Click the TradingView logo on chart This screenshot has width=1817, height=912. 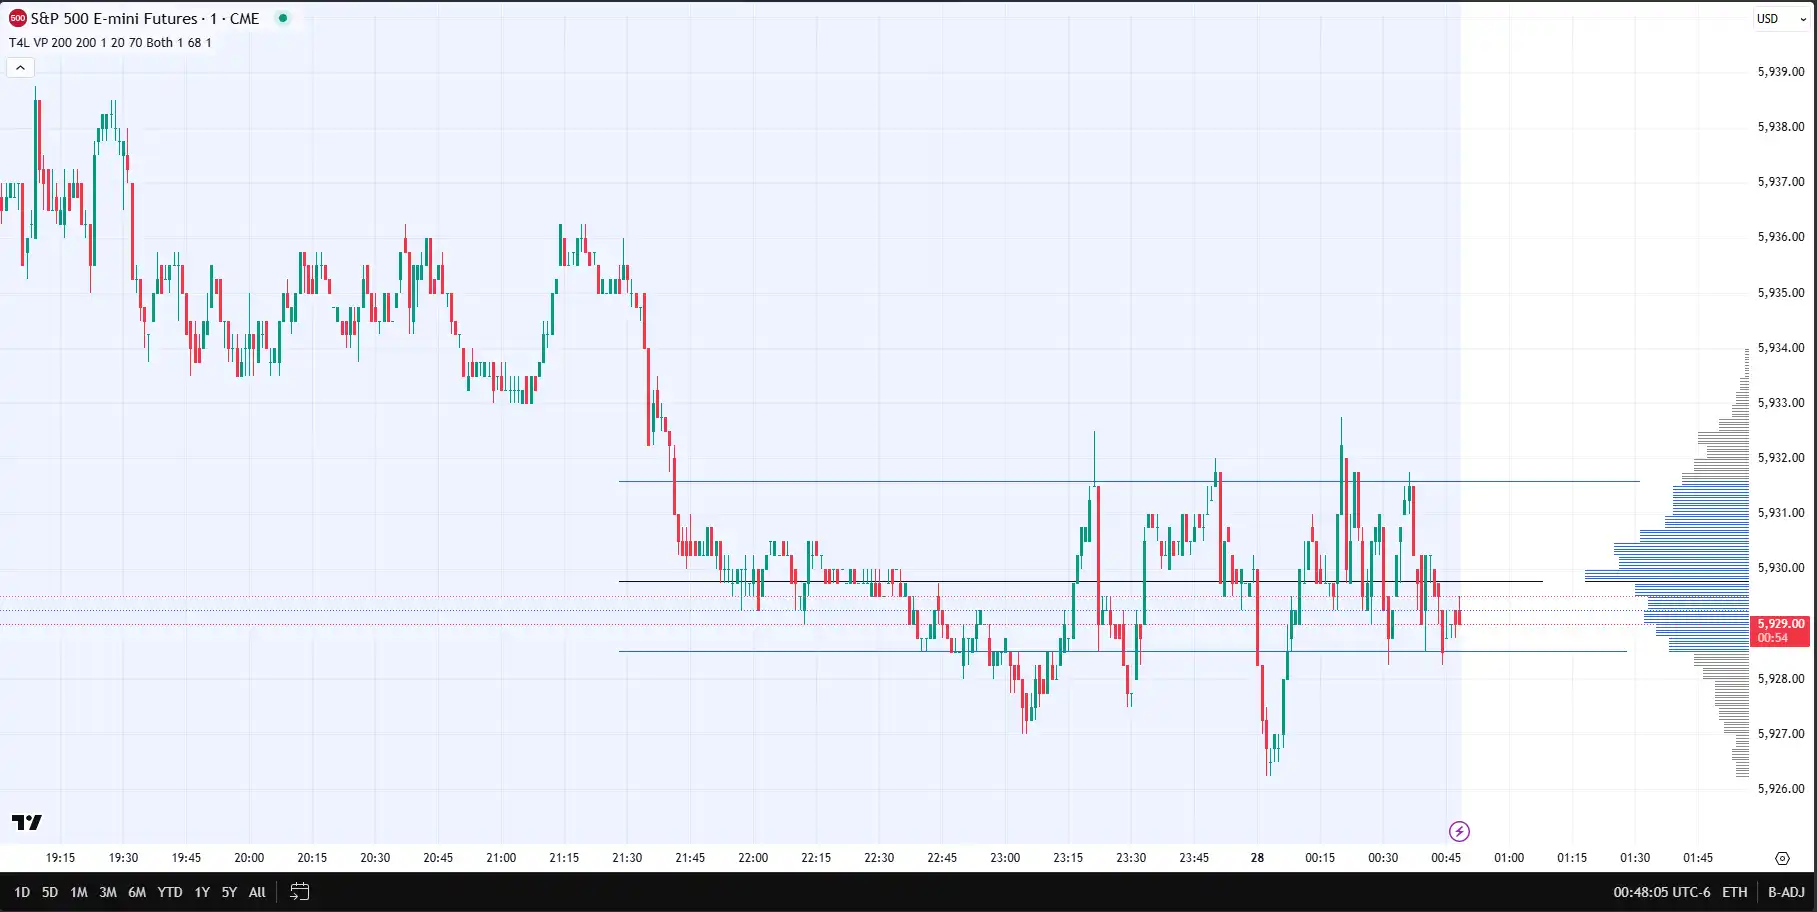point(27,822)
